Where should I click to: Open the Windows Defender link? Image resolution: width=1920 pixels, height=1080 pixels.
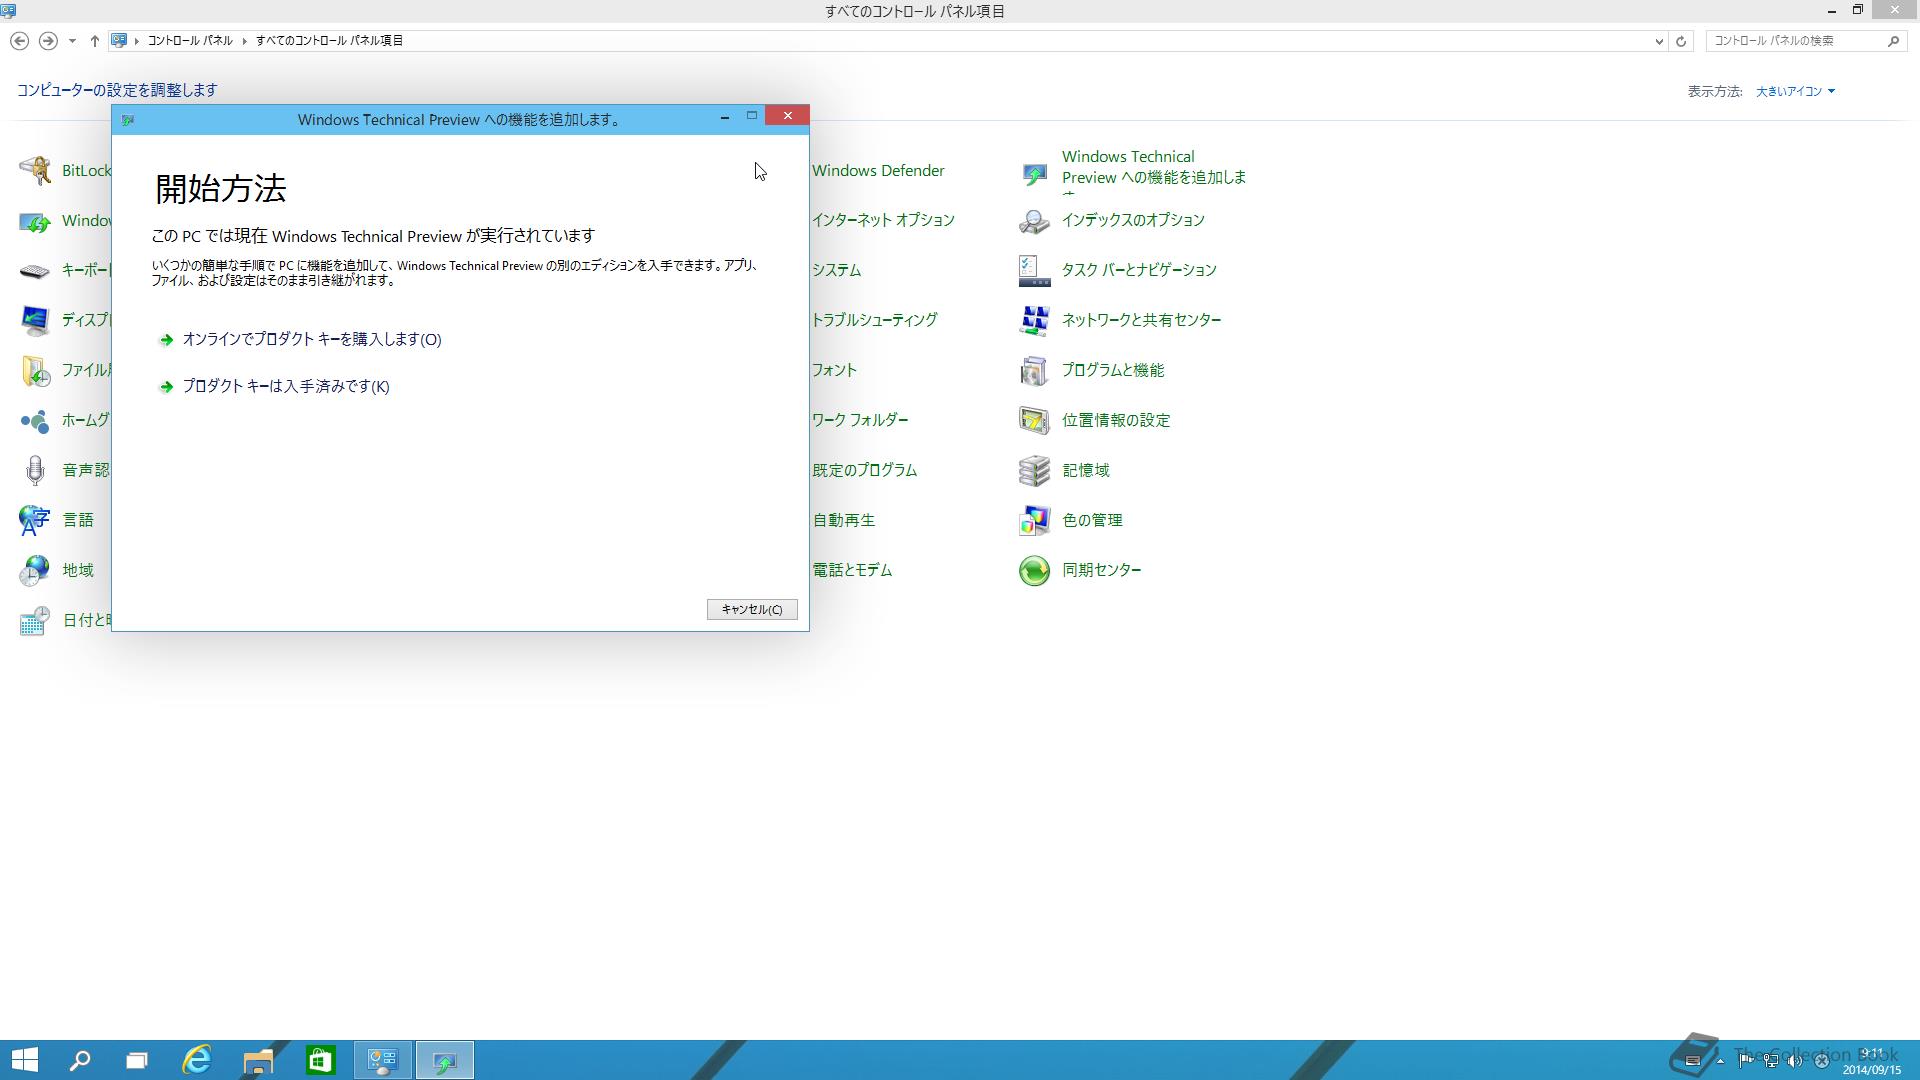878,171
